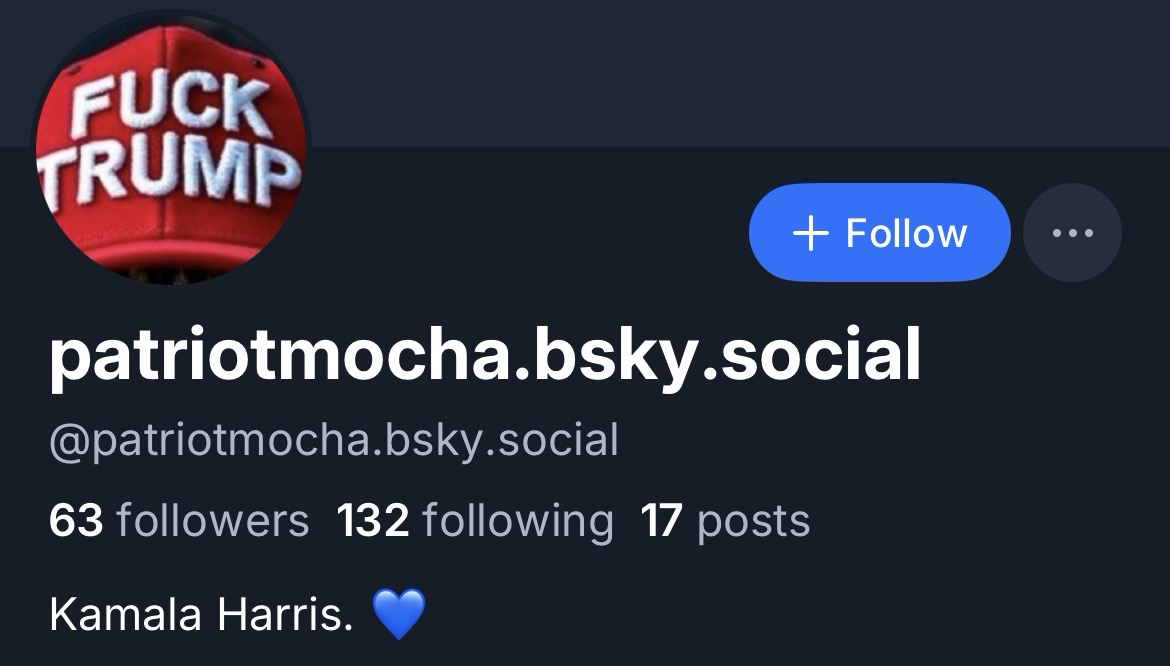Click the word followers in stats row
This screenshot has height=666, width=1170.
(213, 521)
